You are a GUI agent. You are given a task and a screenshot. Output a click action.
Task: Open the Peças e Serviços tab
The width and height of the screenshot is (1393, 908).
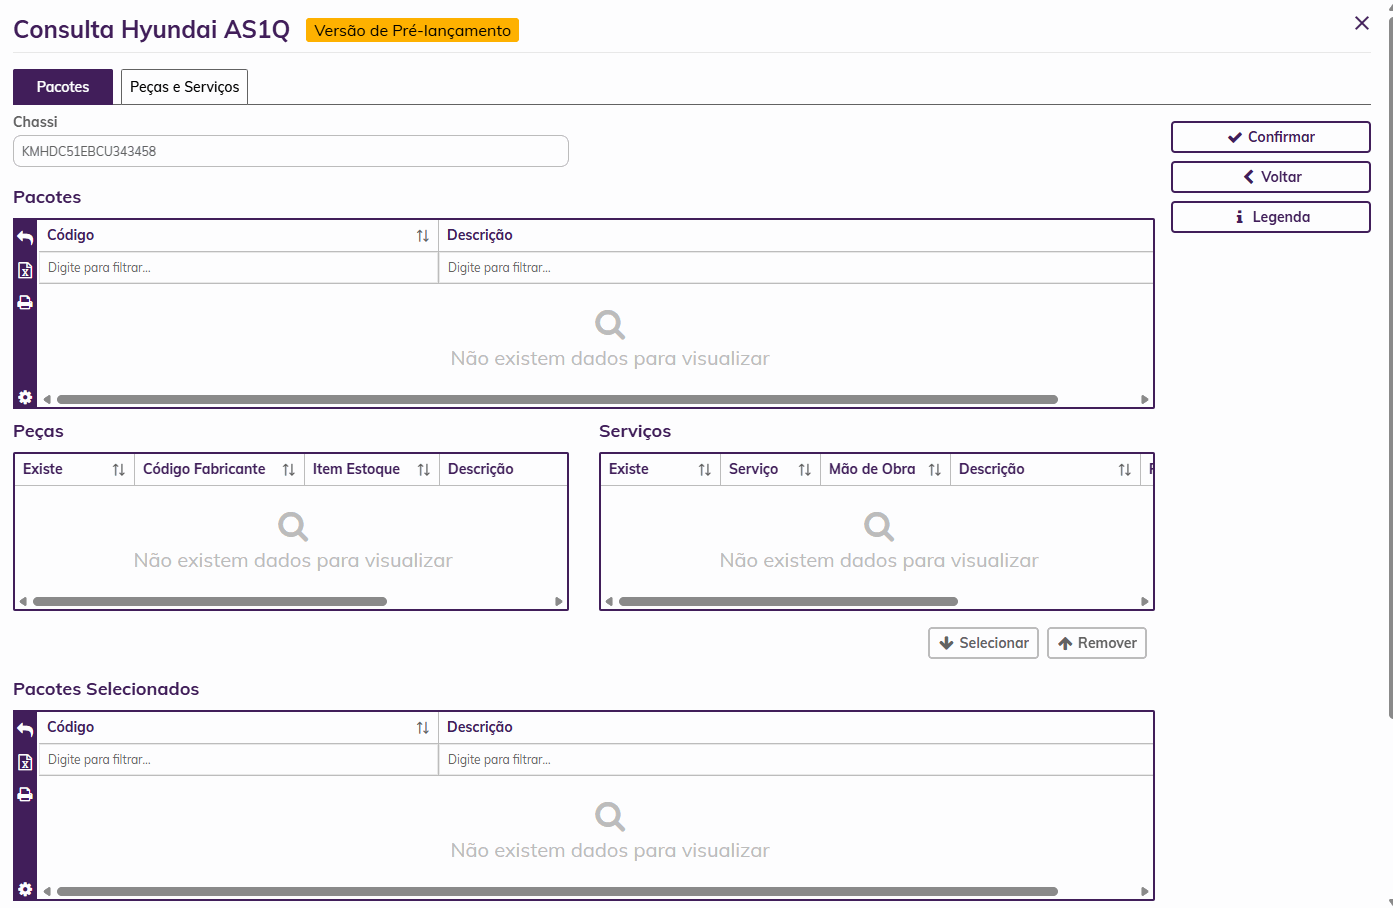coord(185,87)
